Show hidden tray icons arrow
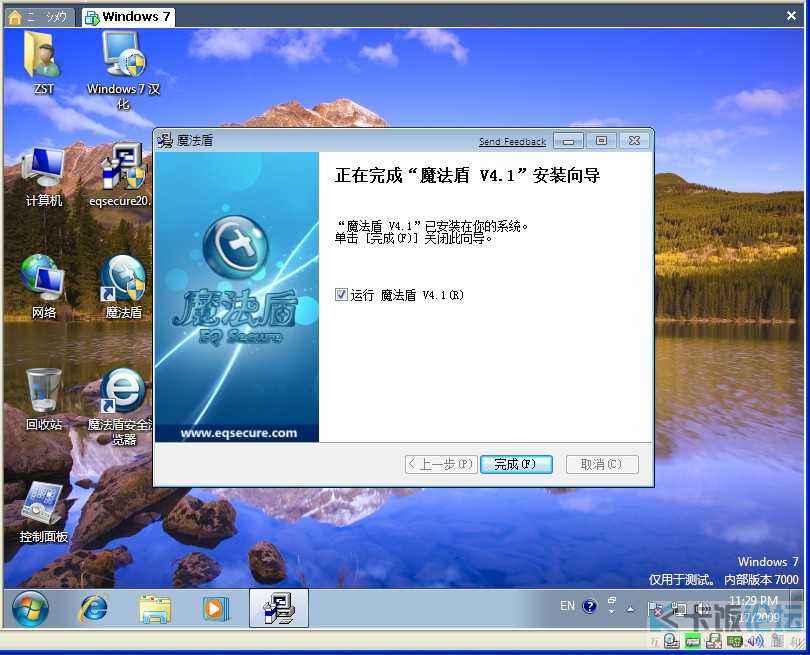Viewport: 810px width, 655px height. [630, 609]
